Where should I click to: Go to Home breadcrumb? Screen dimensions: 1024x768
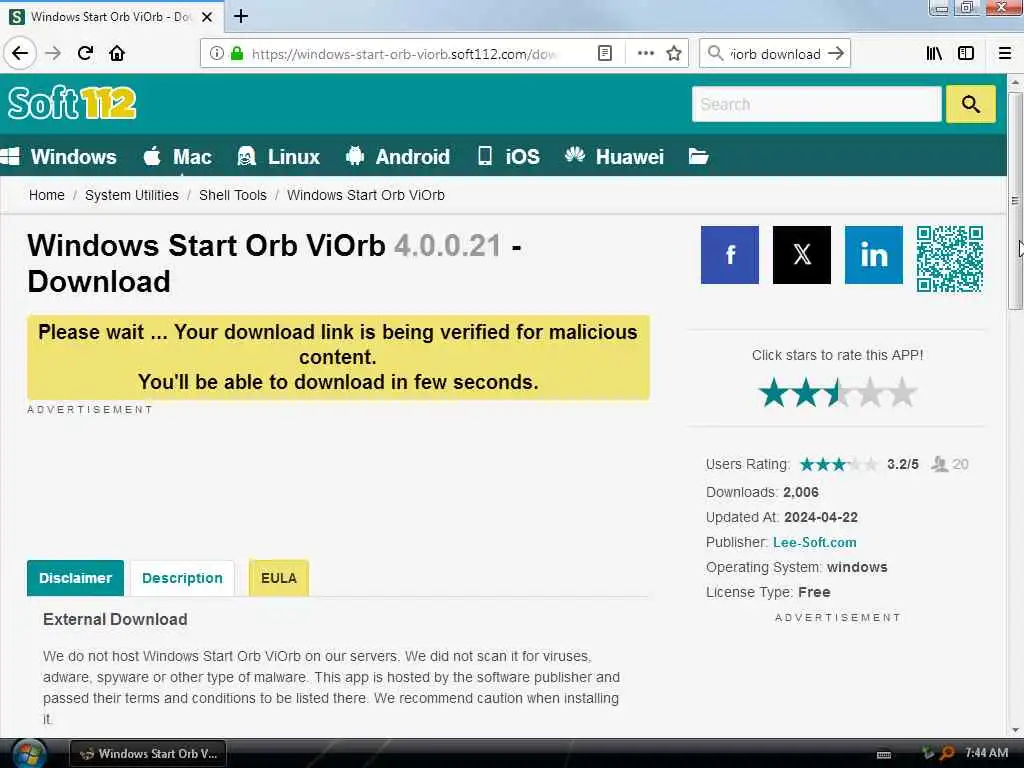click(x=46, y=195)
